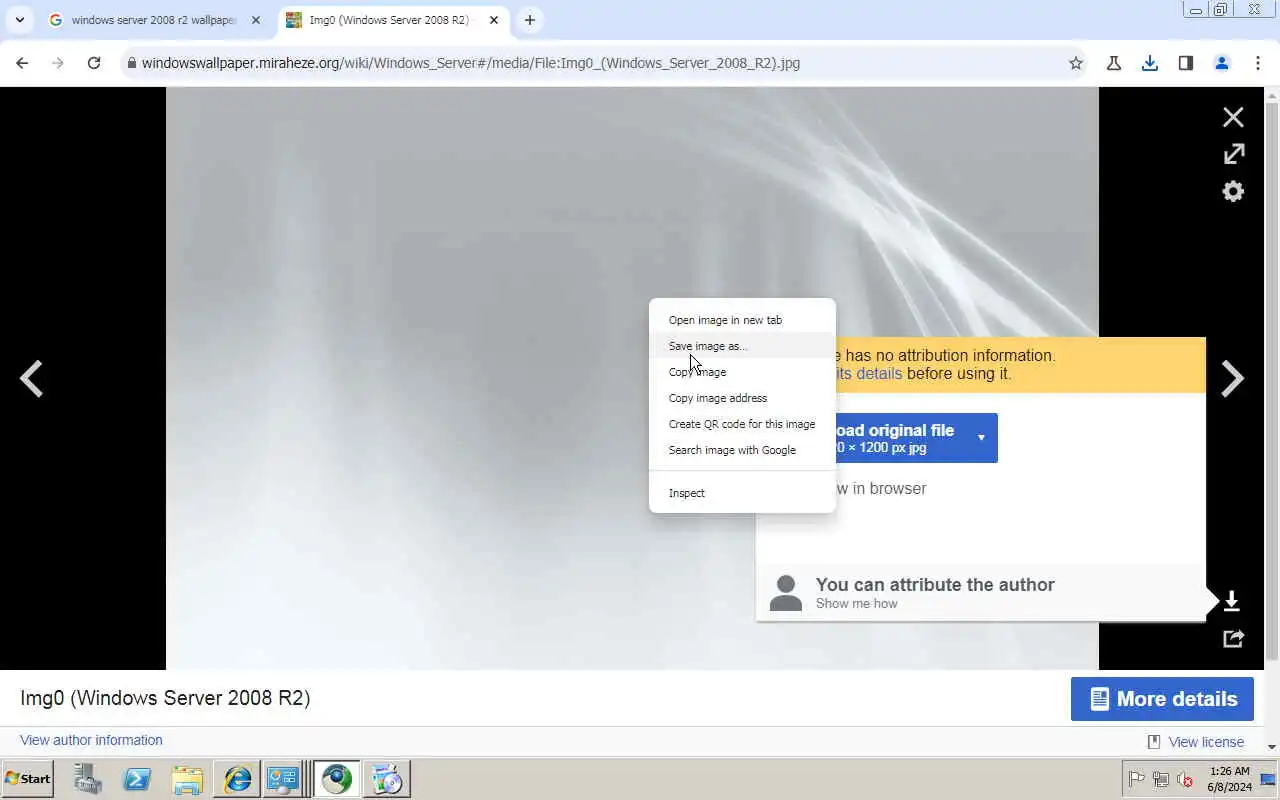This screenshot has height=800, width=1280.
Task: Open Windows Start menu
Action: pos(28,779)
